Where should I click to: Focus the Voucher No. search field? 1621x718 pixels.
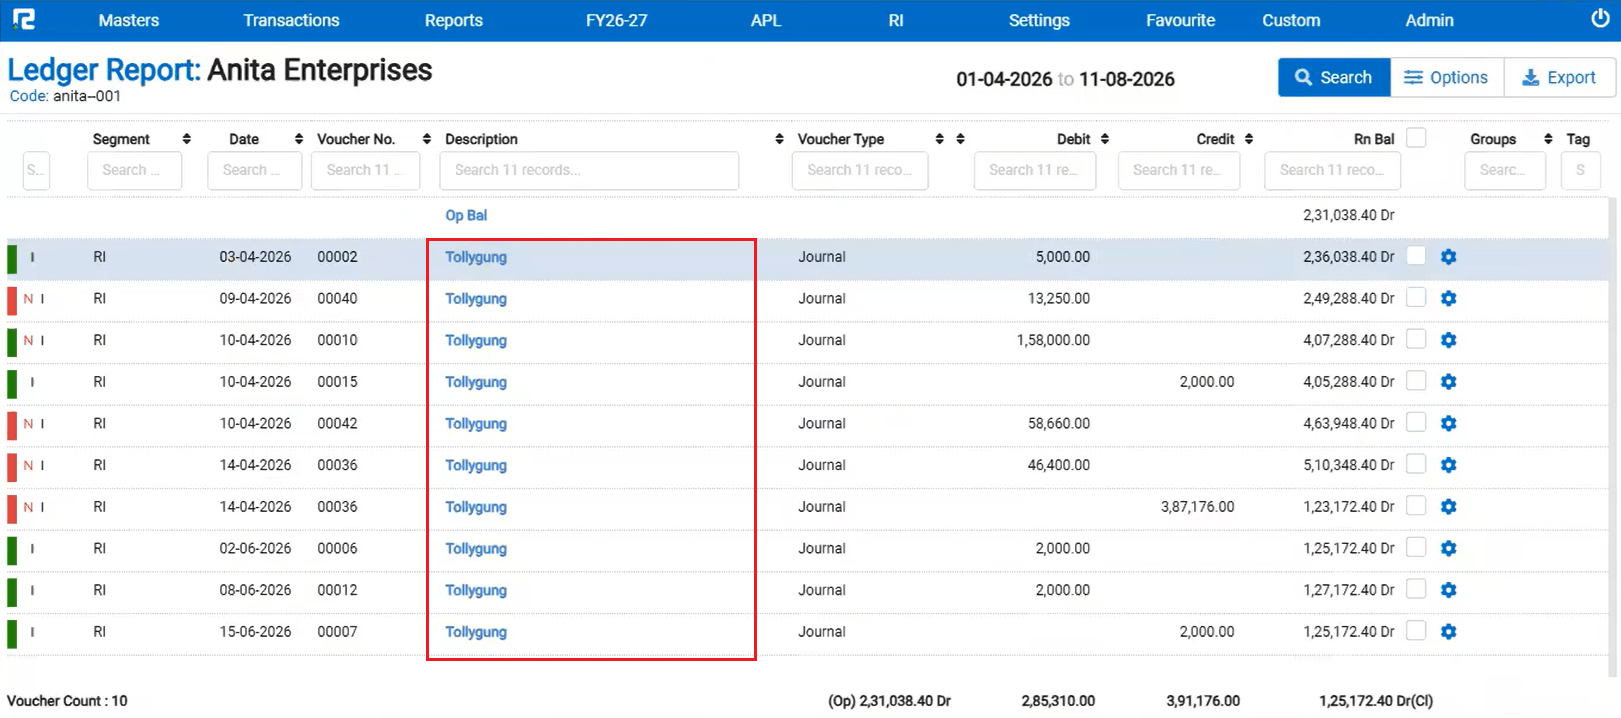365,170
